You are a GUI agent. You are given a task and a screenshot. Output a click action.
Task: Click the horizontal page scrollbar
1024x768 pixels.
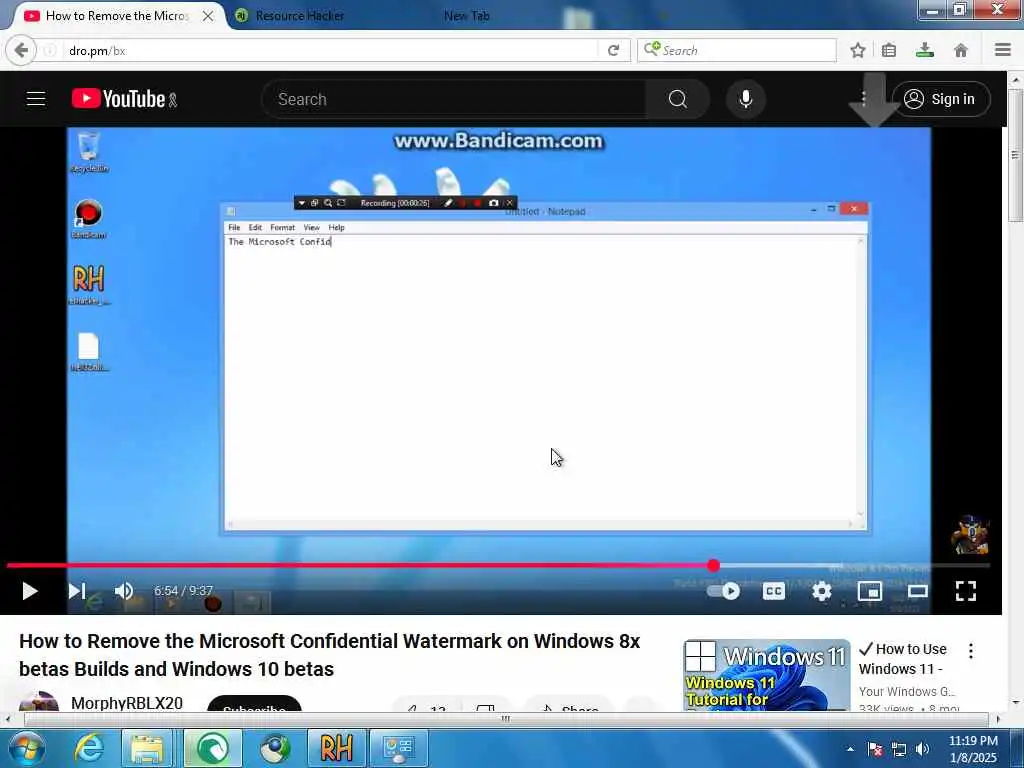(505, 720)
